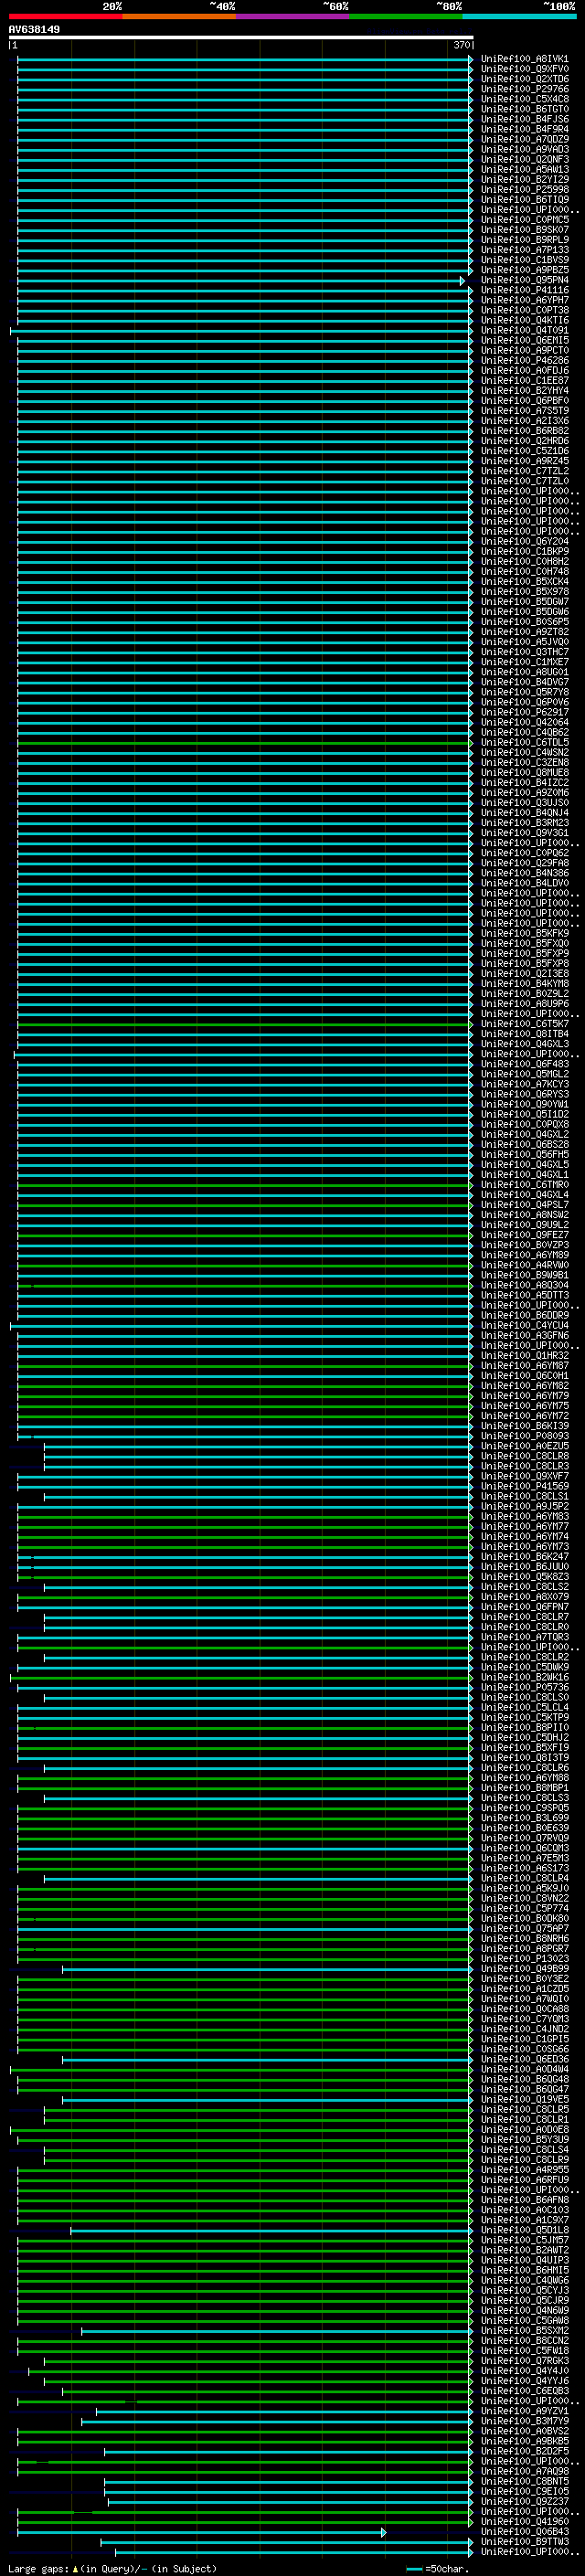Click the 370 end position marker
This screenshot has height=2576, width=585.
pyautogui.click(x=461, y=46)
